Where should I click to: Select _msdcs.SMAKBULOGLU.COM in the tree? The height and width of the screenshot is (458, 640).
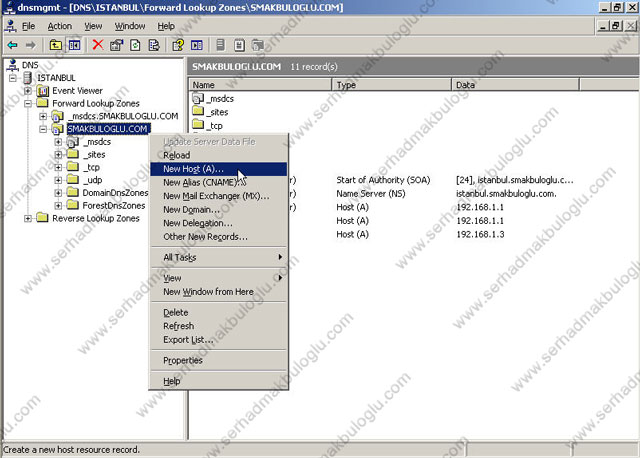123,116
